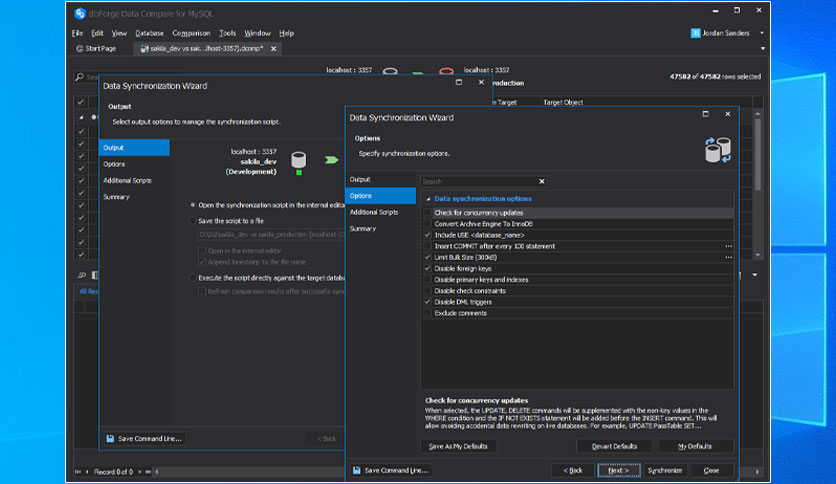Viewport: 836px width, 484px height.
Task: Select Open synchronization script in internal editor
Action: [193, 205]
